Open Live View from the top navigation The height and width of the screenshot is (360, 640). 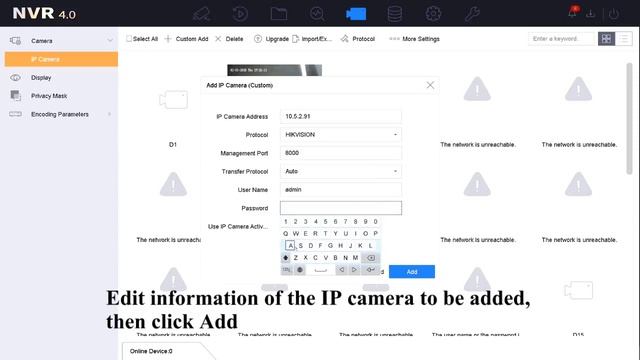tap(202, 14)
